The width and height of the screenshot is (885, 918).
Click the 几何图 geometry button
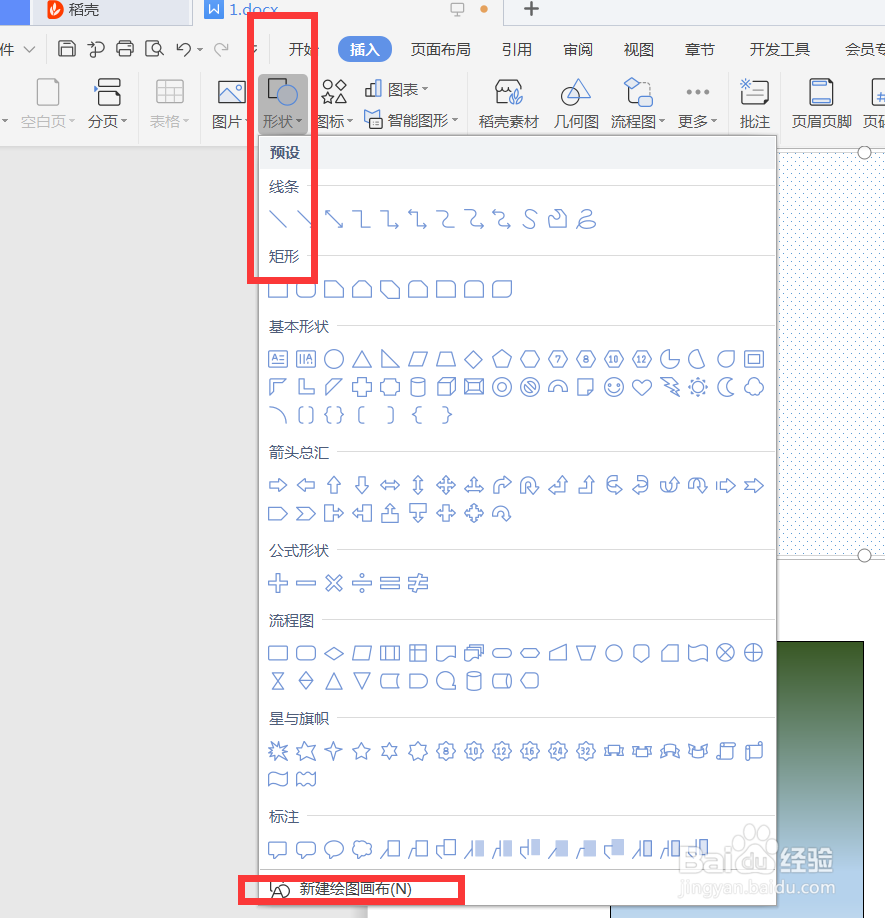pos(576,104)
